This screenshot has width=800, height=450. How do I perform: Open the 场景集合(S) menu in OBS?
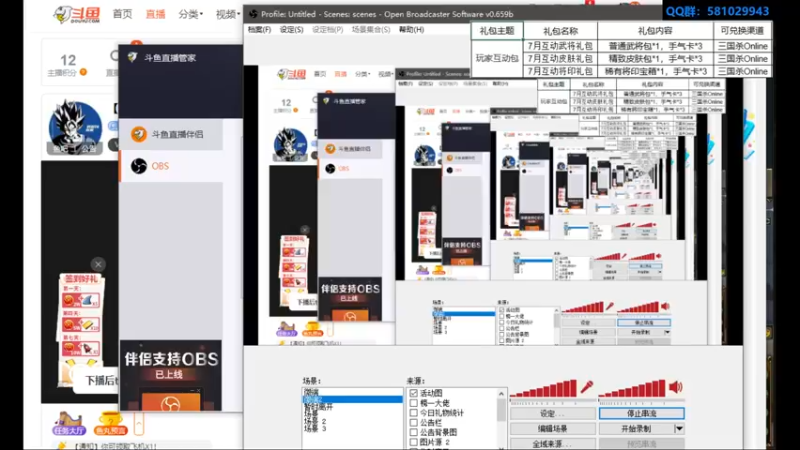[x=371, y=30]
